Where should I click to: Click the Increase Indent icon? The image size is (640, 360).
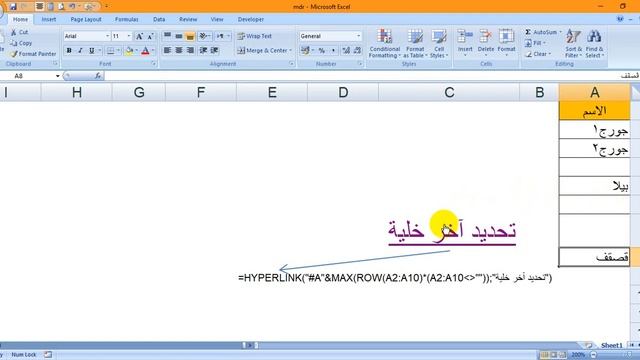pos(215,51)
